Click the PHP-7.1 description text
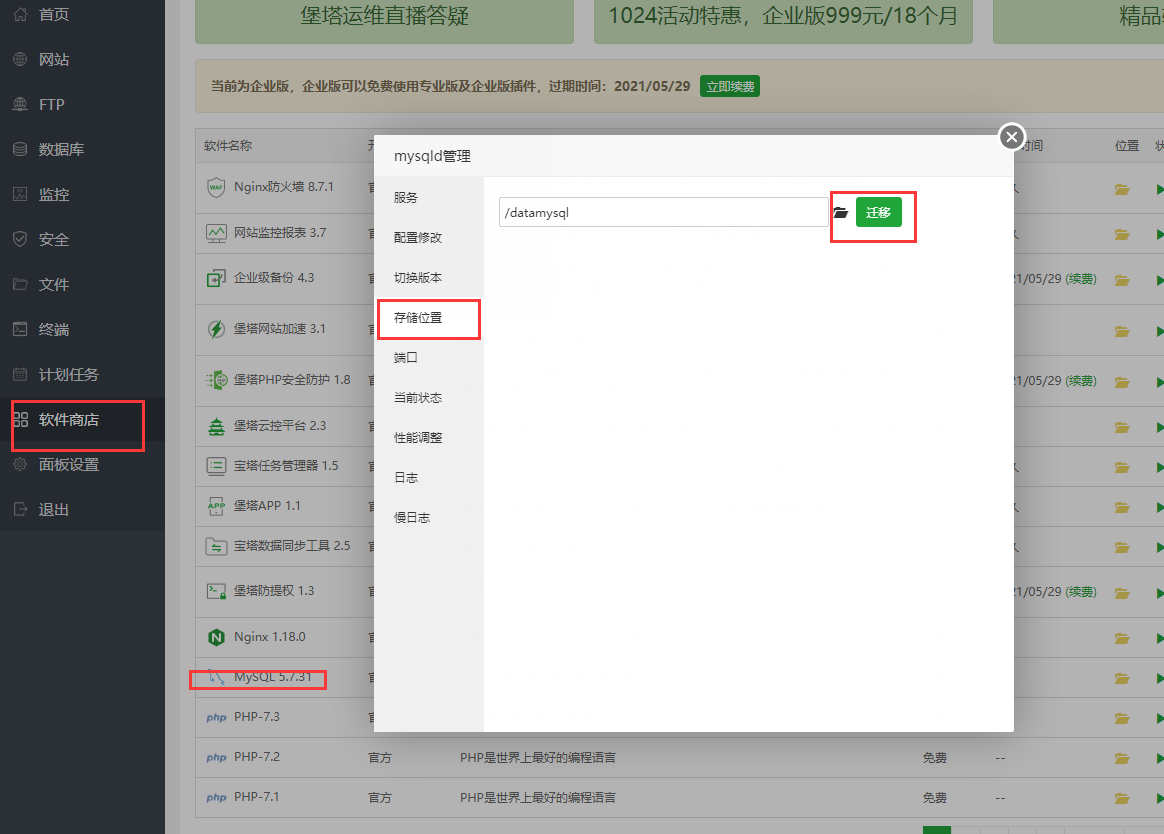The image size is (1164, 834). pyautogui.click(x=537, y=798)
